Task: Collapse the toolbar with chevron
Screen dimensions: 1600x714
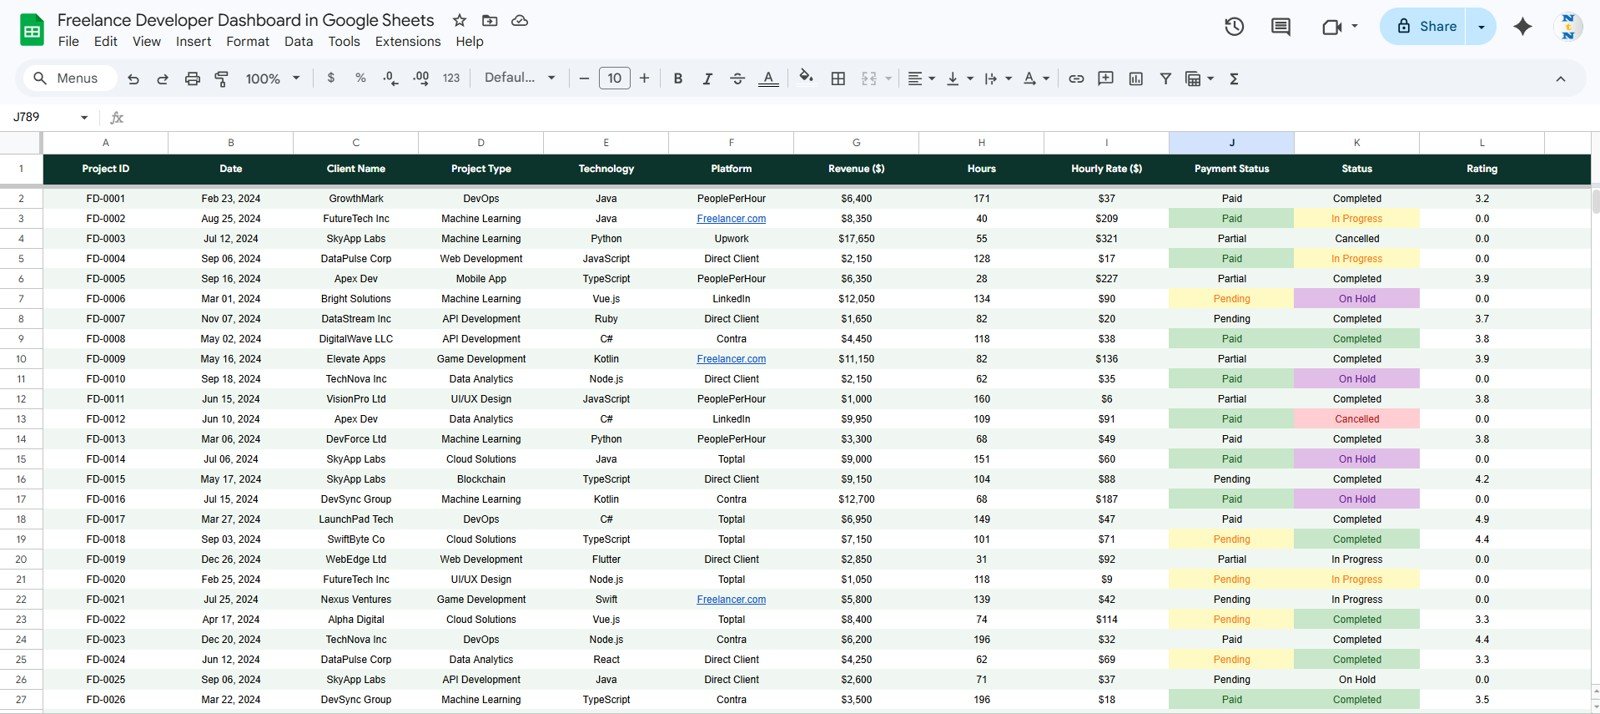Action: point(1560,79)
